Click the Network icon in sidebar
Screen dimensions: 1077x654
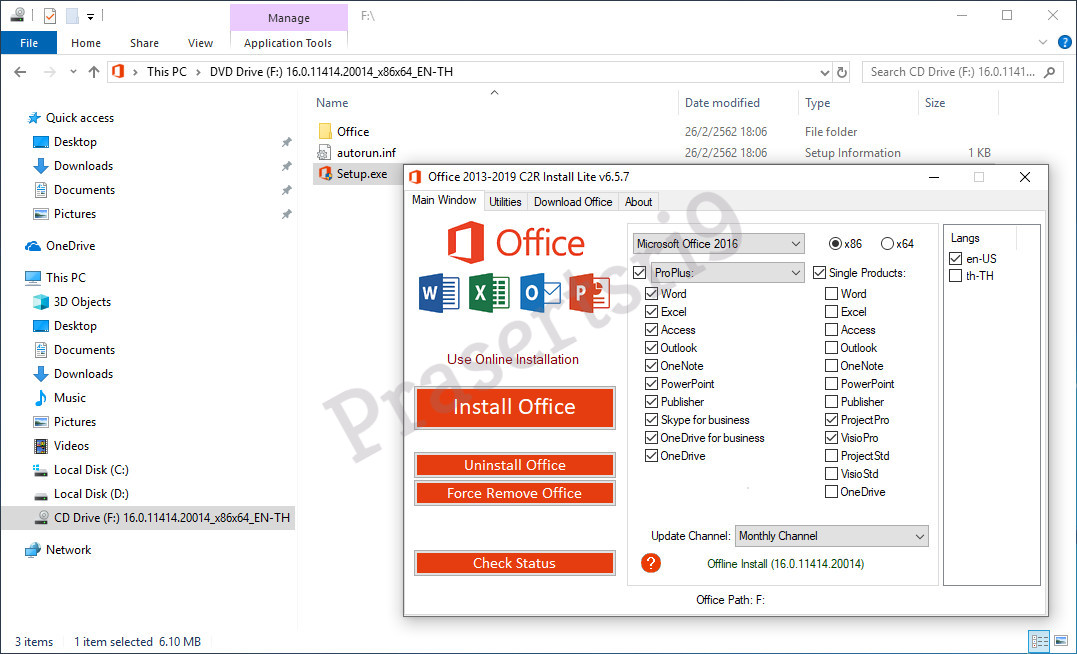33,550
